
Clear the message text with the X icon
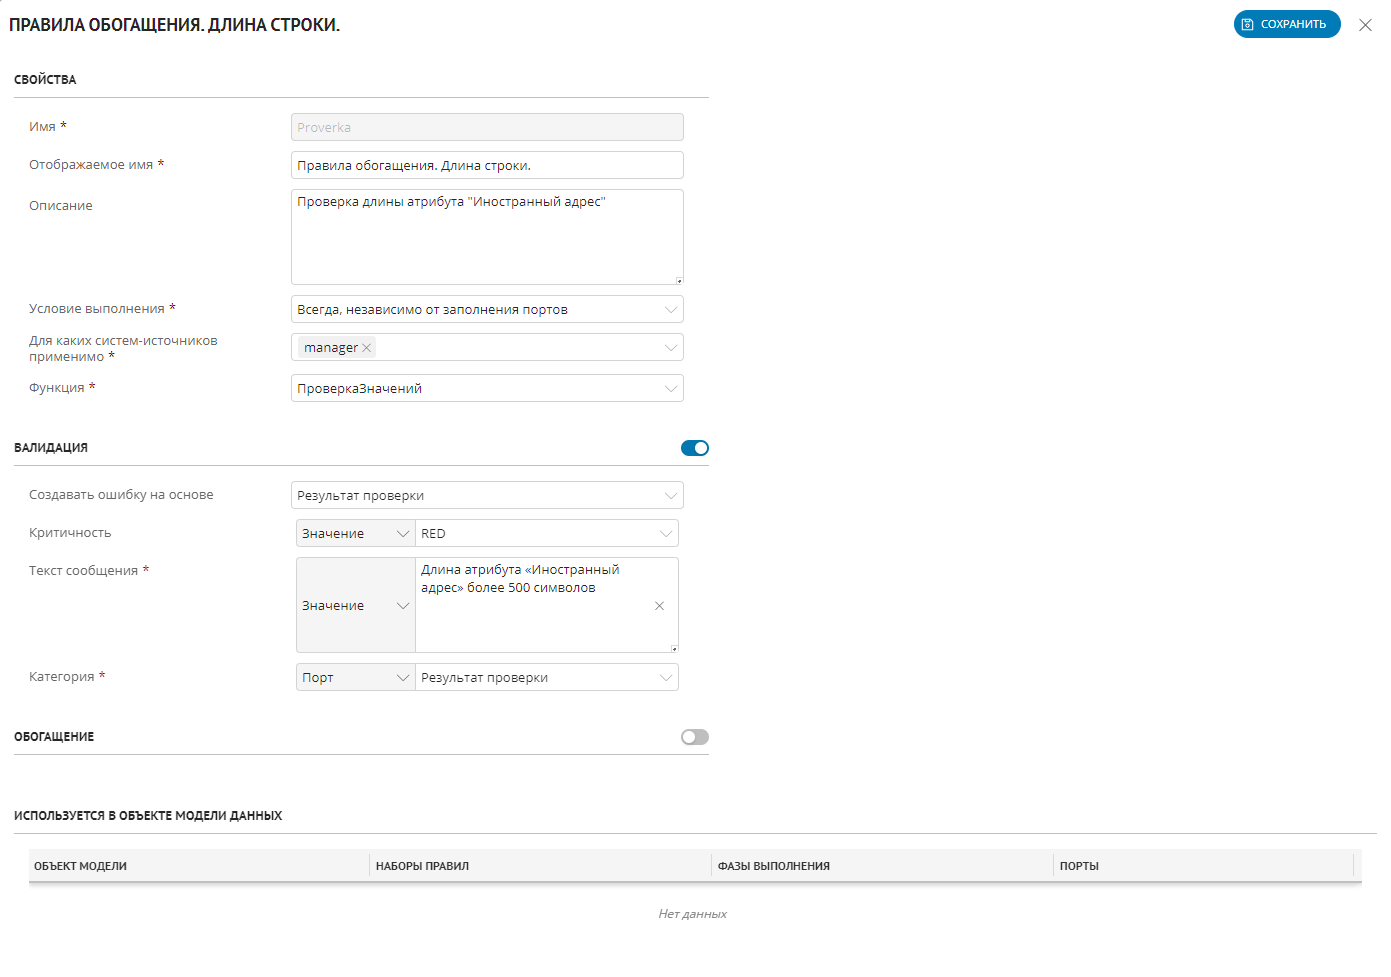tap(659, 606)
